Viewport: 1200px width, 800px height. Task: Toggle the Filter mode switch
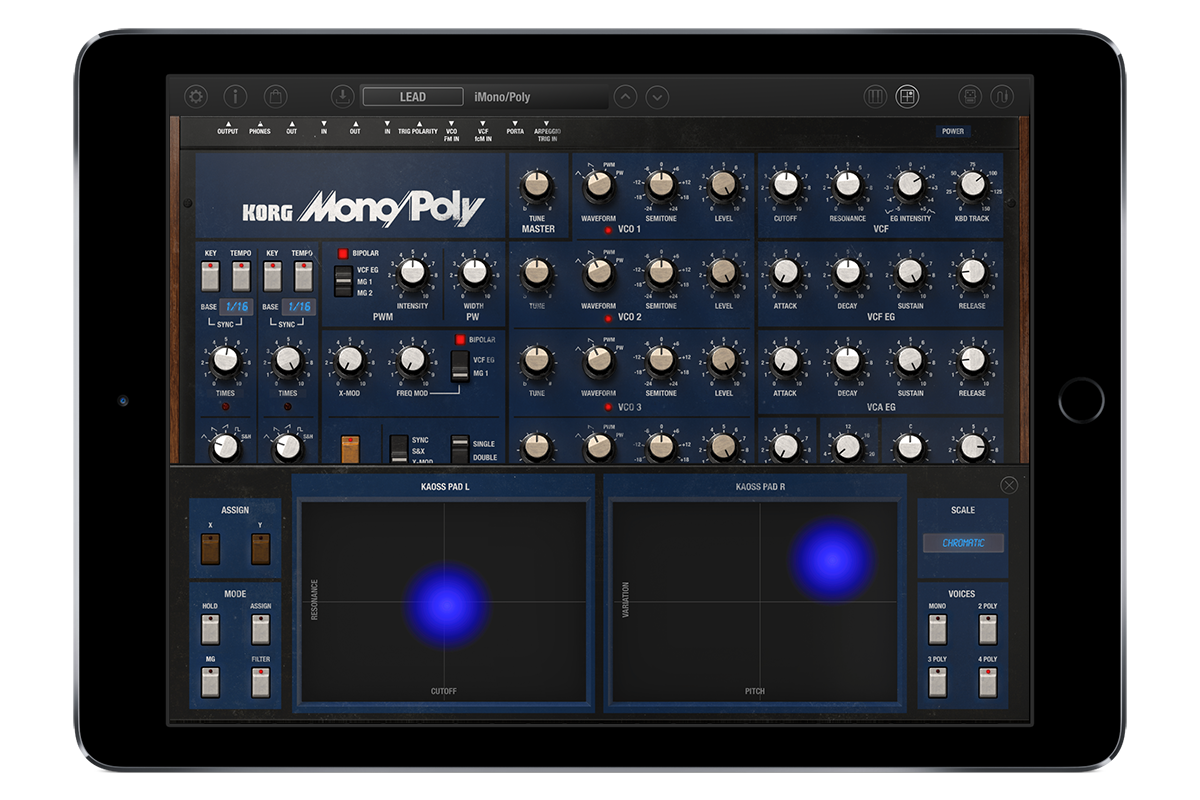tap(260, 682)
